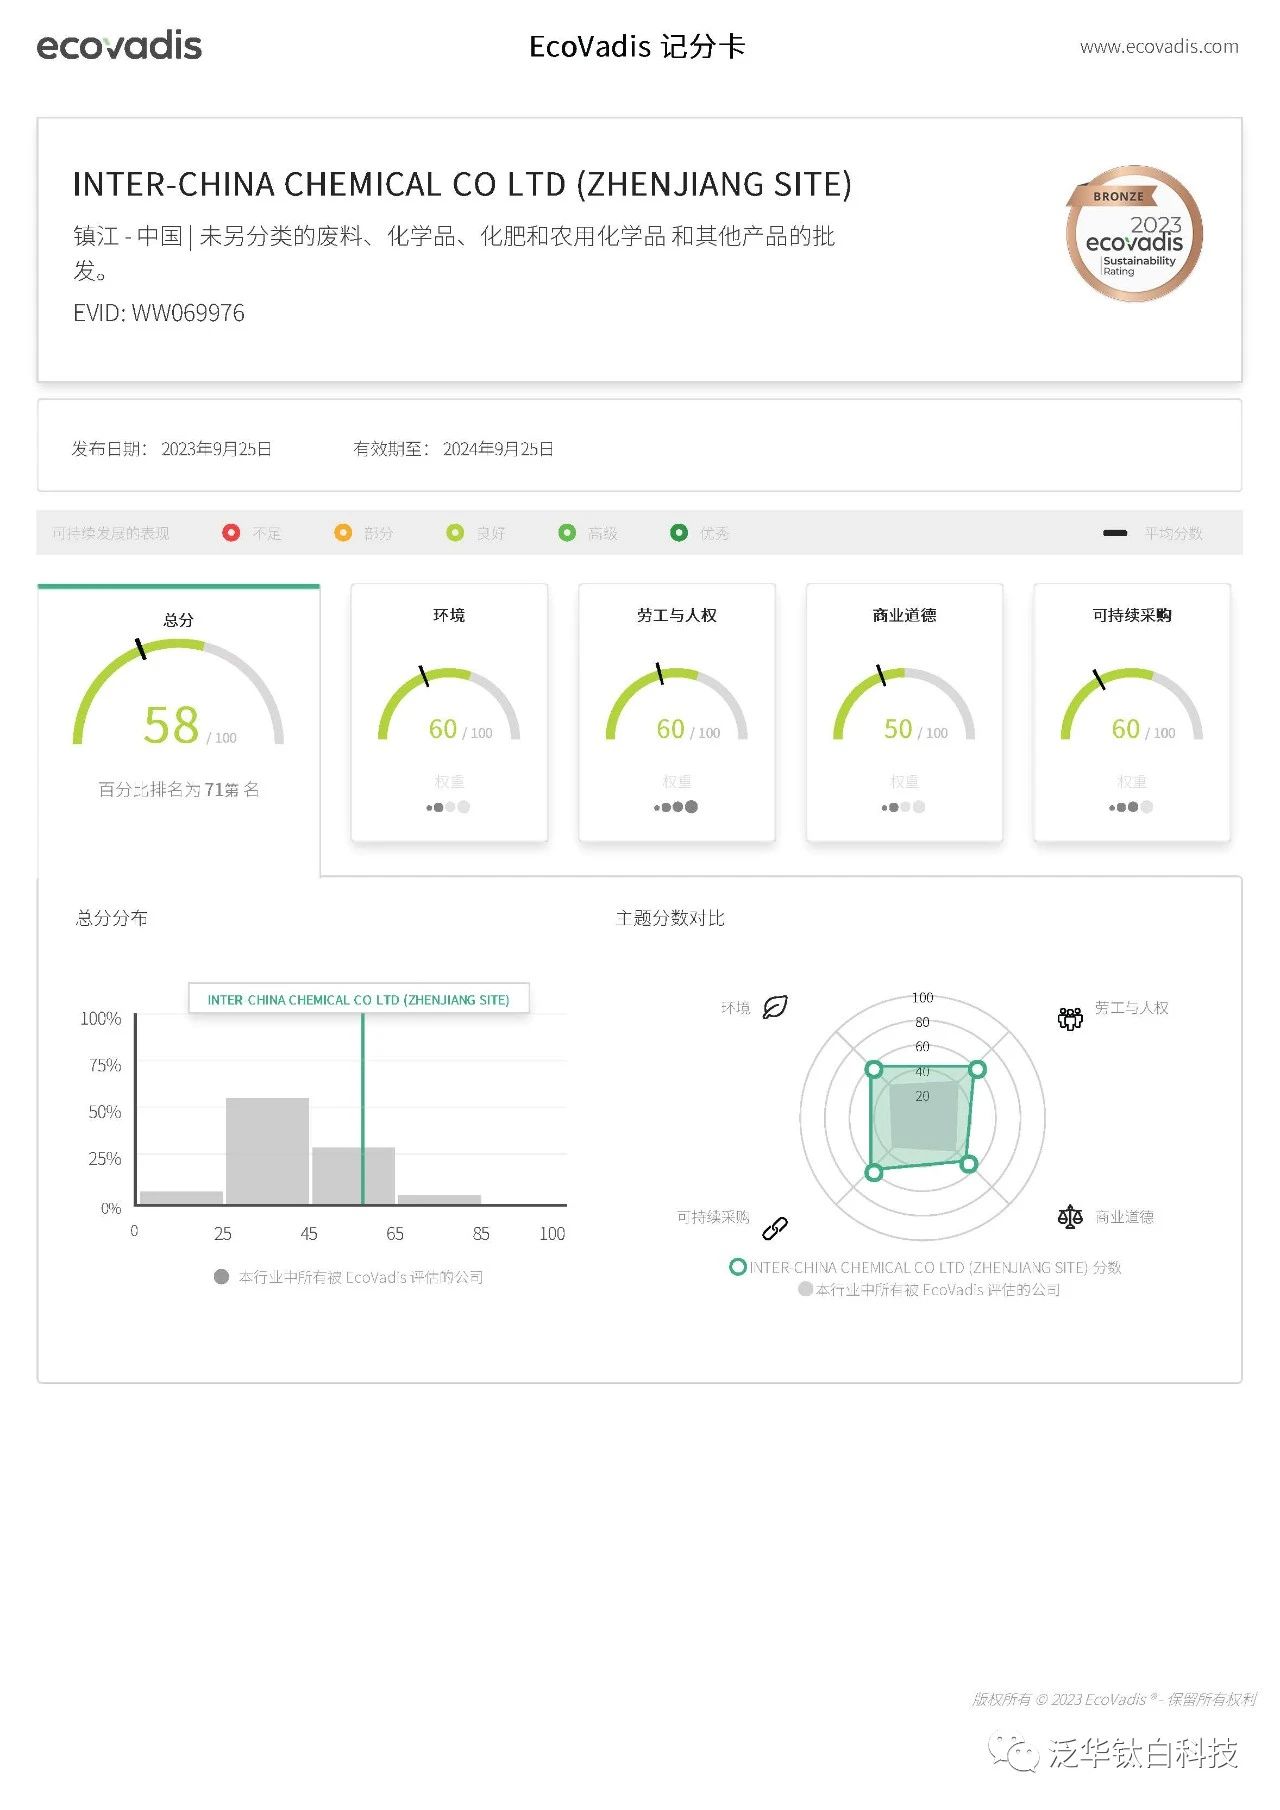Click the INTER CHINA CHEMICAL histogram tooltip label
The image size is (1280, 1810).
pyautogui.click(x=359, y=999)
